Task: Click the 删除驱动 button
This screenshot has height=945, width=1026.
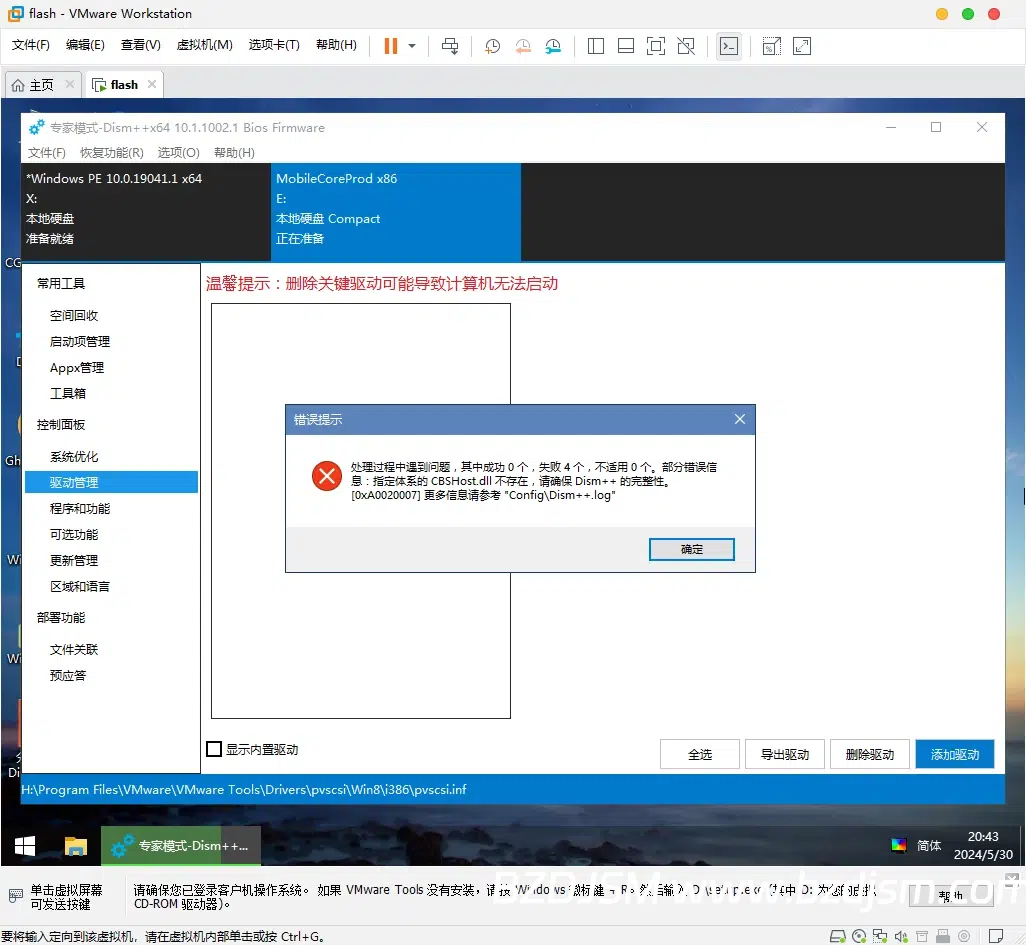Action: pyautogui.click(x=870, y=754)
